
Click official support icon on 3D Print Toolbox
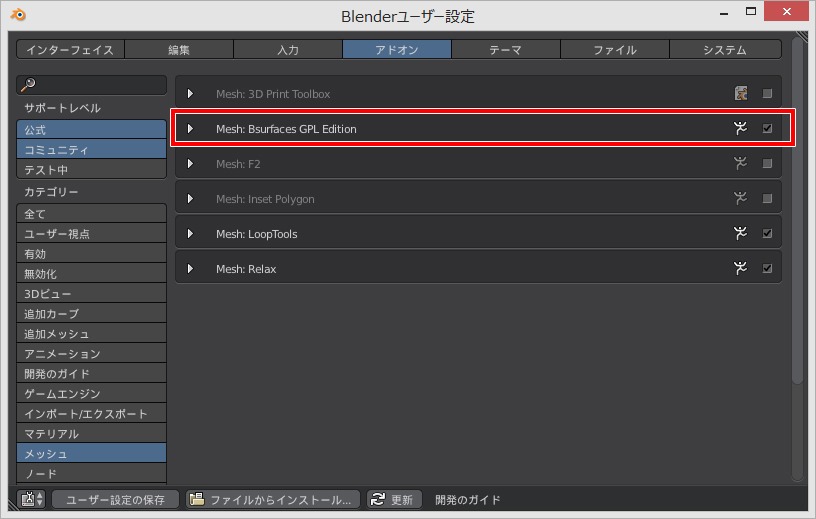tap(741, 94)
